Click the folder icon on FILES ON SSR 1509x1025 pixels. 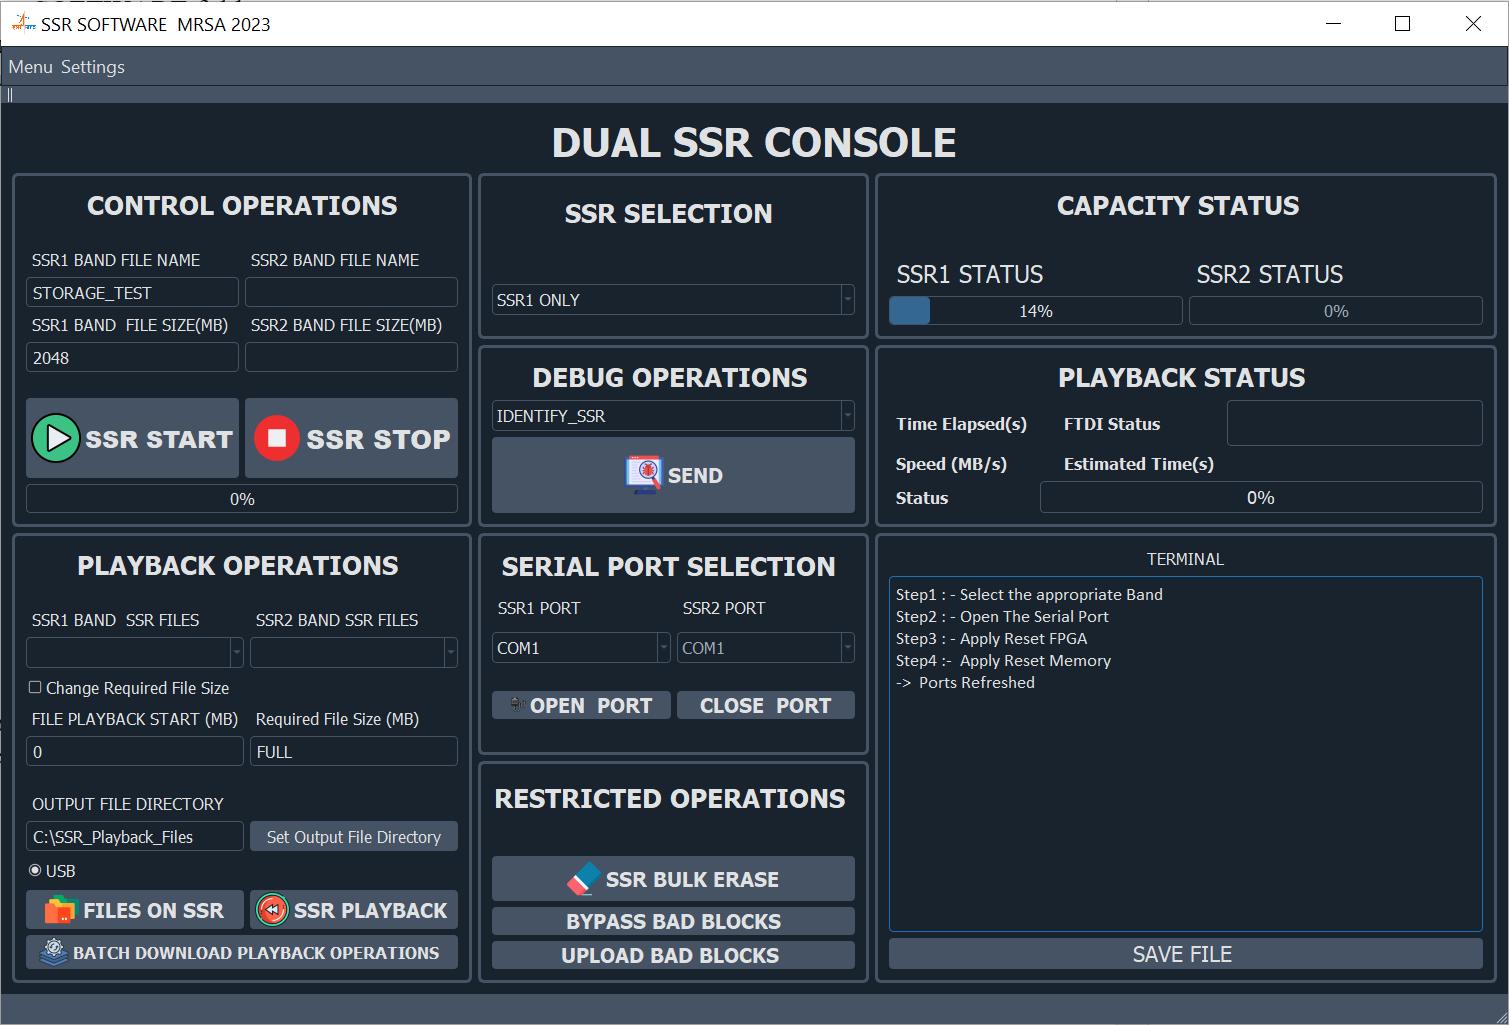coord(60,909)
